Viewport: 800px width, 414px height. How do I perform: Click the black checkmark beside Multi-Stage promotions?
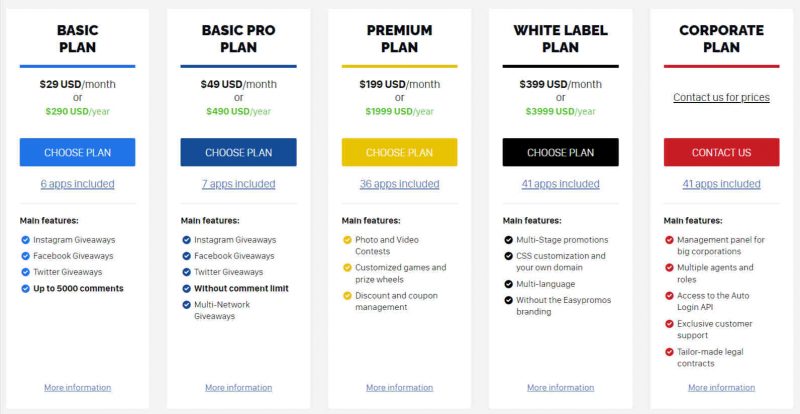pos(508,240)
